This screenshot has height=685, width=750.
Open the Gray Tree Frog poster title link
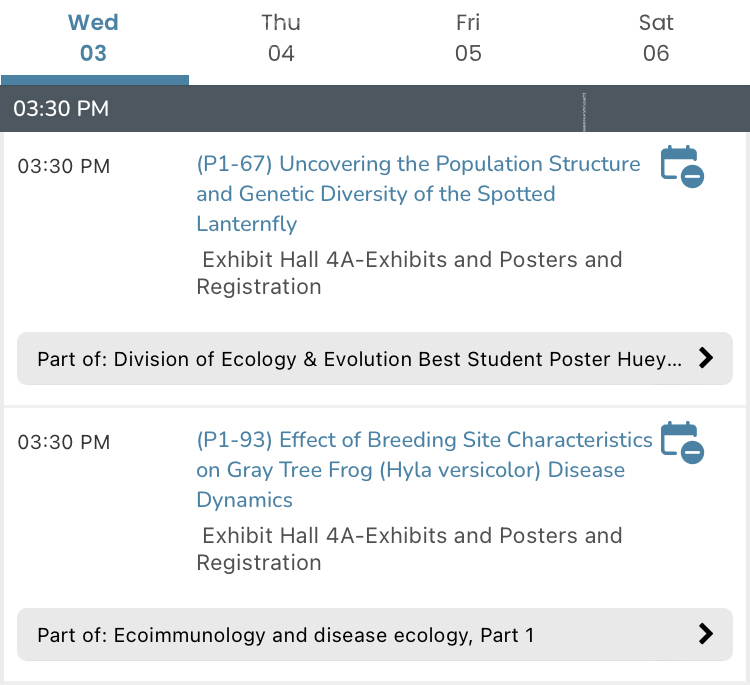[x=424, y=469]
